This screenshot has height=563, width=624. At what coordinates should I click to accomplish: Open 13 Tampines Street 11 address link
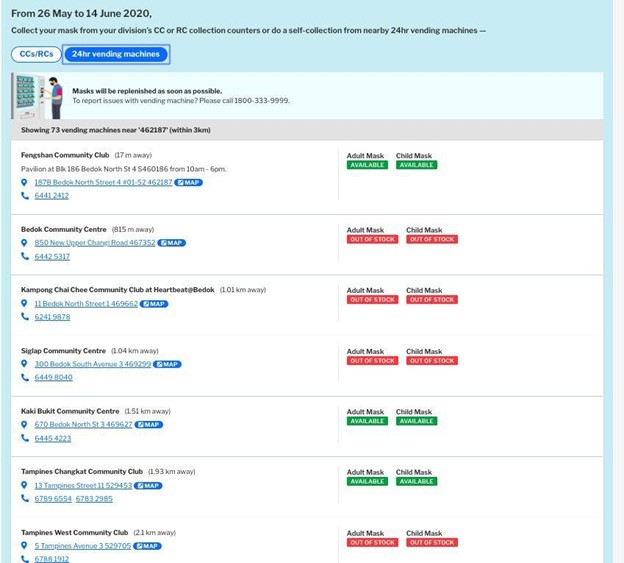83,485
